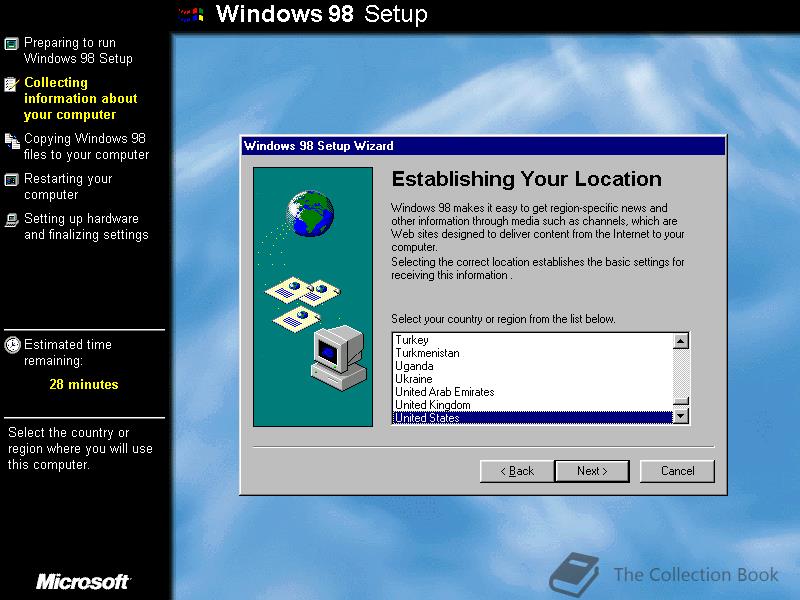The width and height of the screenshot is (800, 600).
Task: Pick United Kingdom from the list
Action: pyautogui.click(x=533, y=405)
